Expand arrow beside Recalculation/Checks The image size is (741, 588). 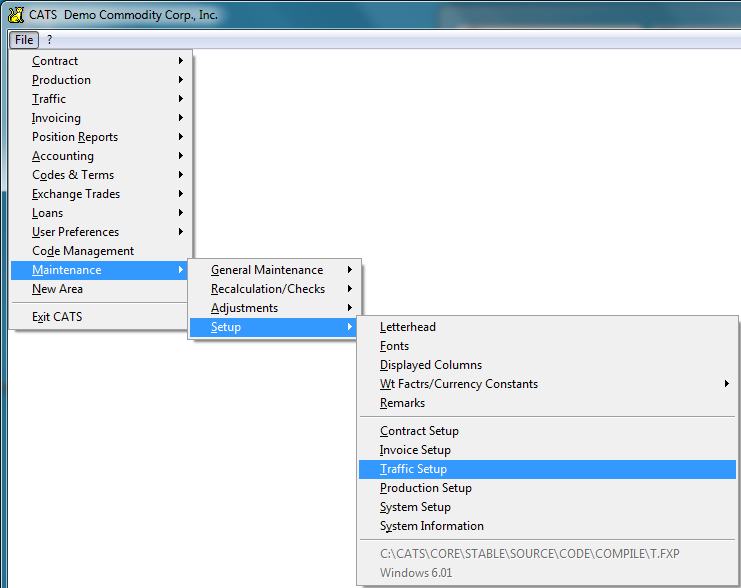pos(350,288)
